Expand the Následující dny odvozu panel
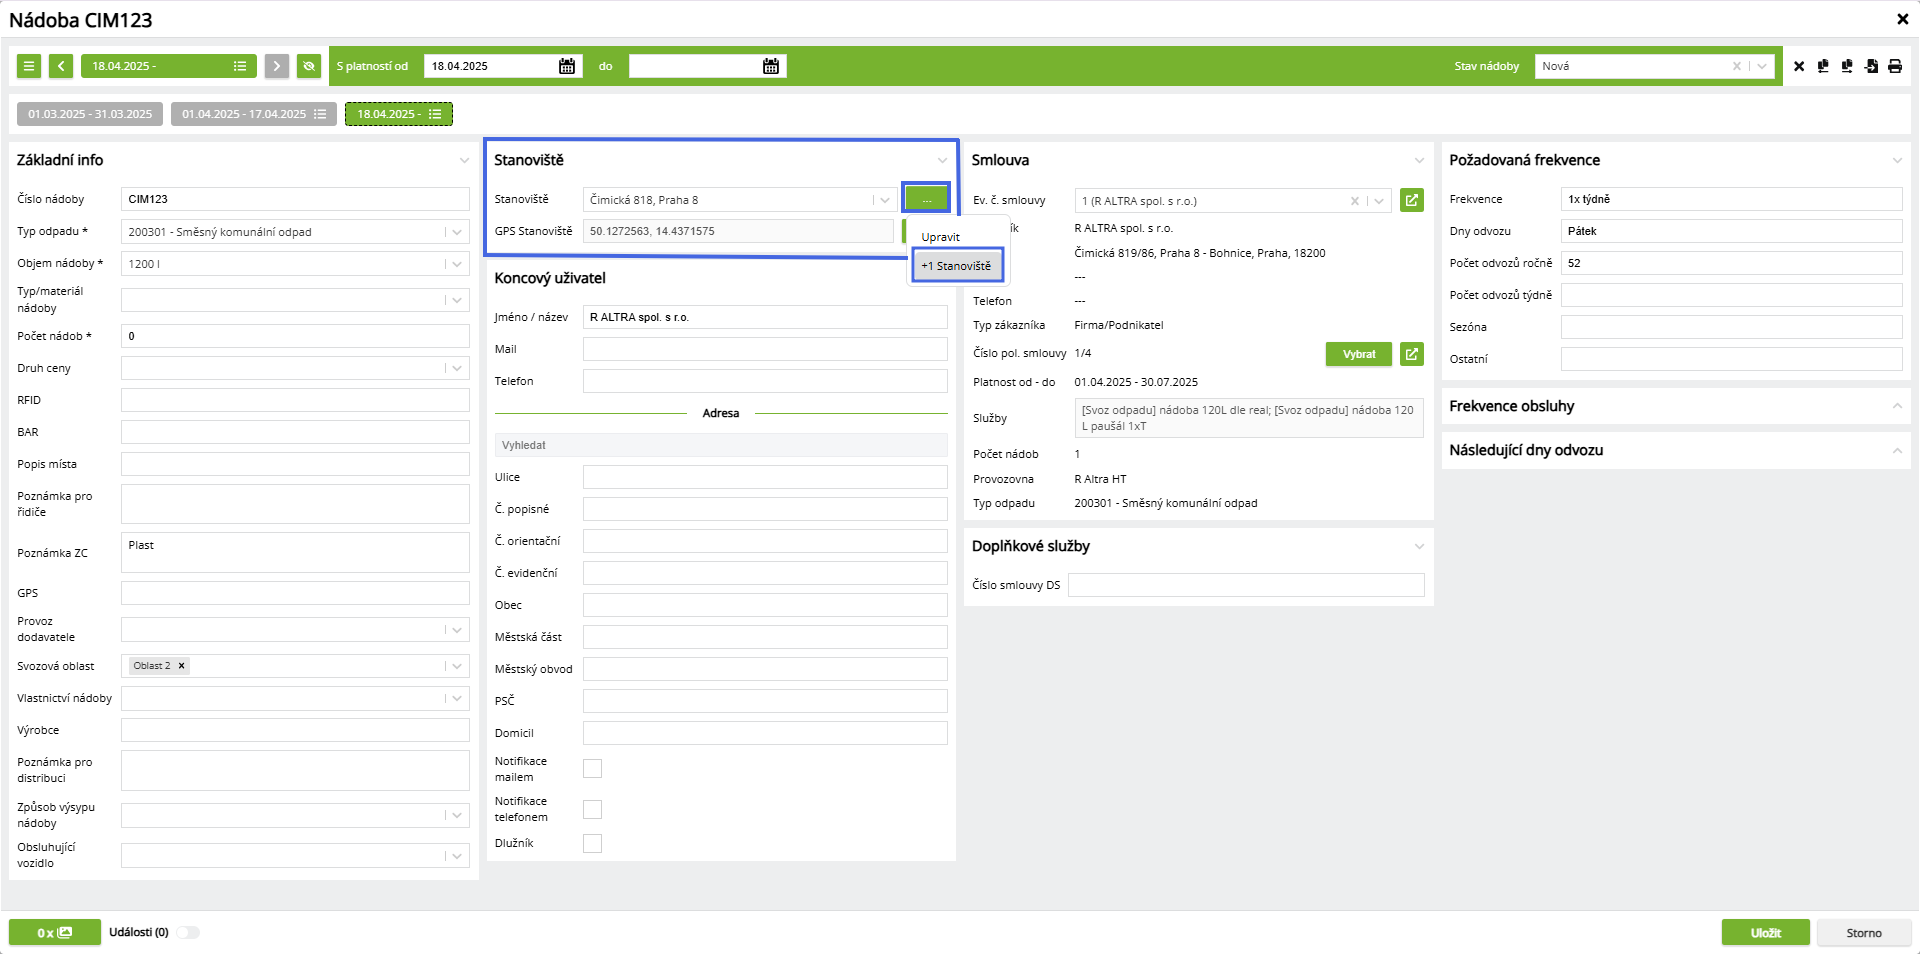1920x954 pixels. (1897, 450)
